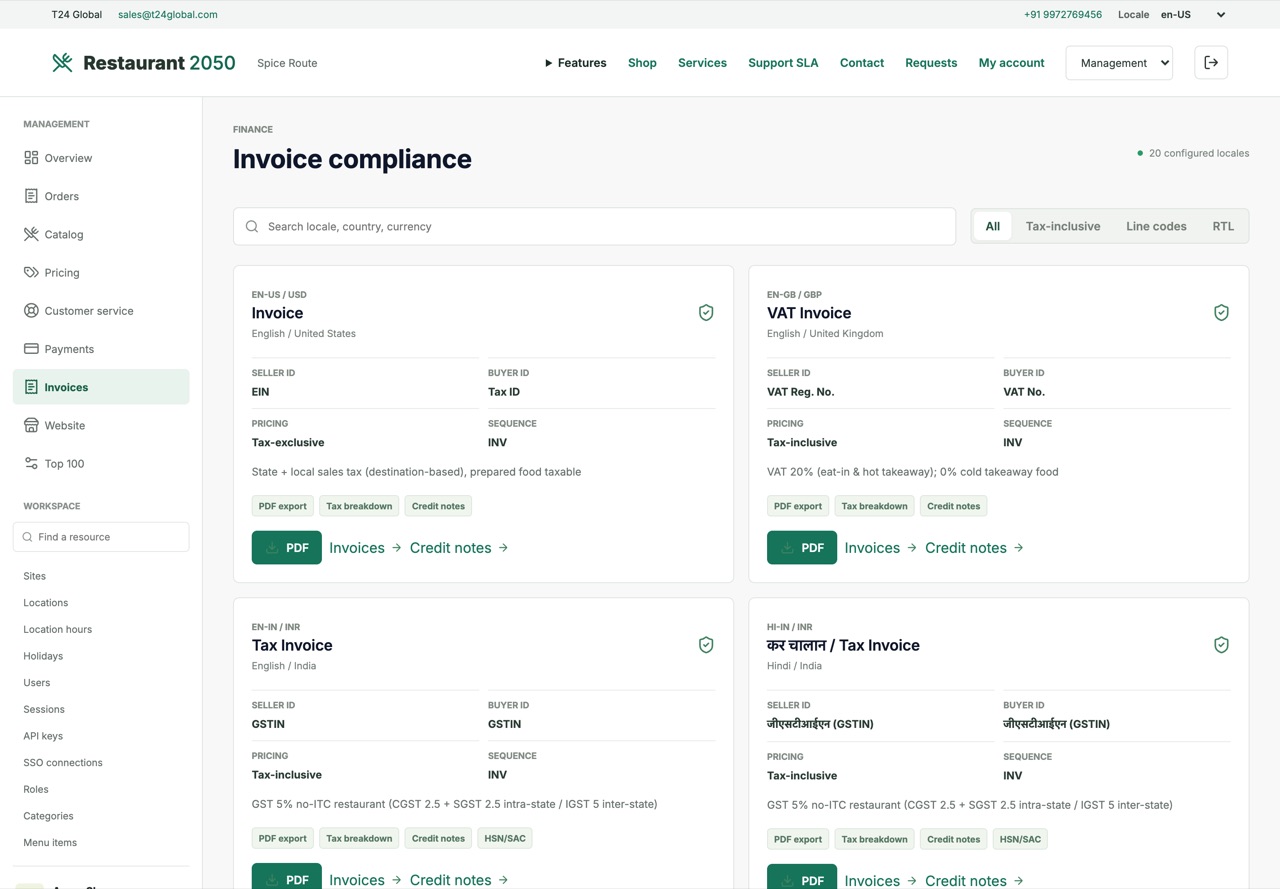Select the Tax-inclusive filter tab
The height and width of the screenshot is (889, 1280).
point(1063,226)
